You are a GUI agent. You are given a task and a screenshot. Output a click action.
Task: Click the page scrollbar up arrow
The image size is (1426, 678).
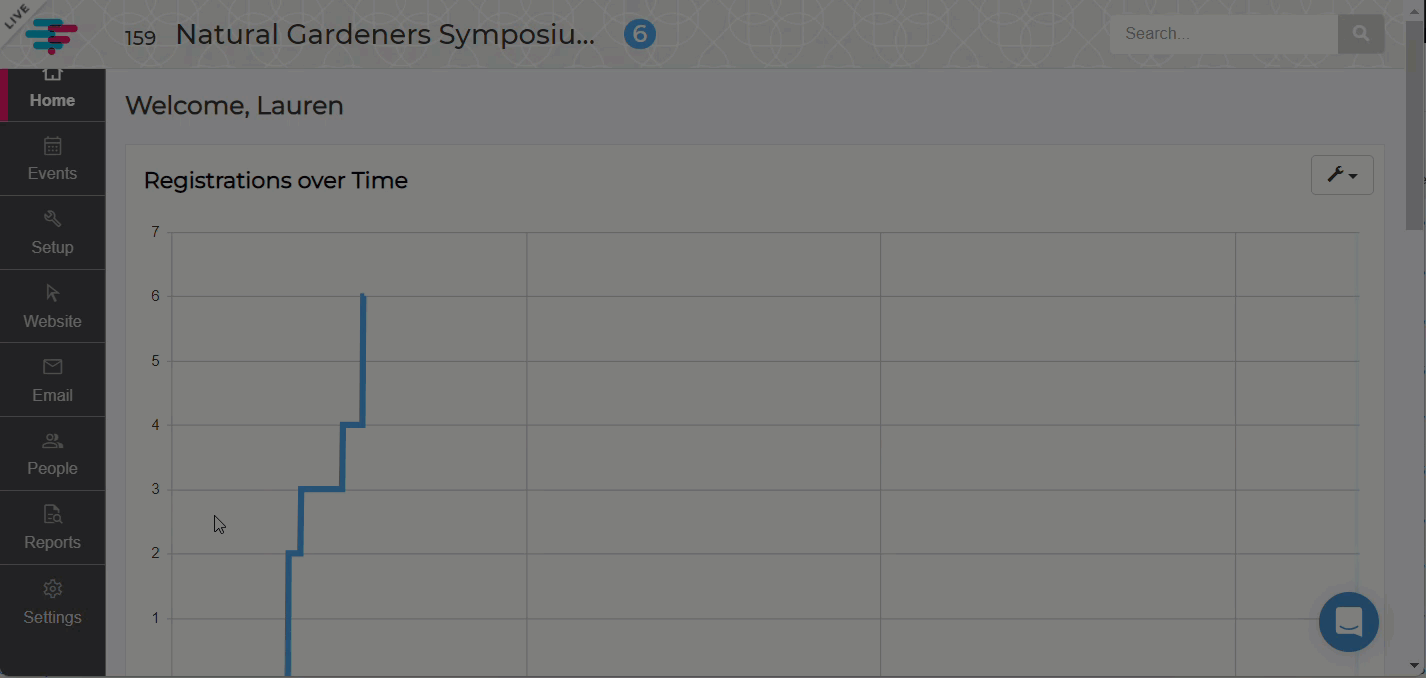(x=1415, y=10)
